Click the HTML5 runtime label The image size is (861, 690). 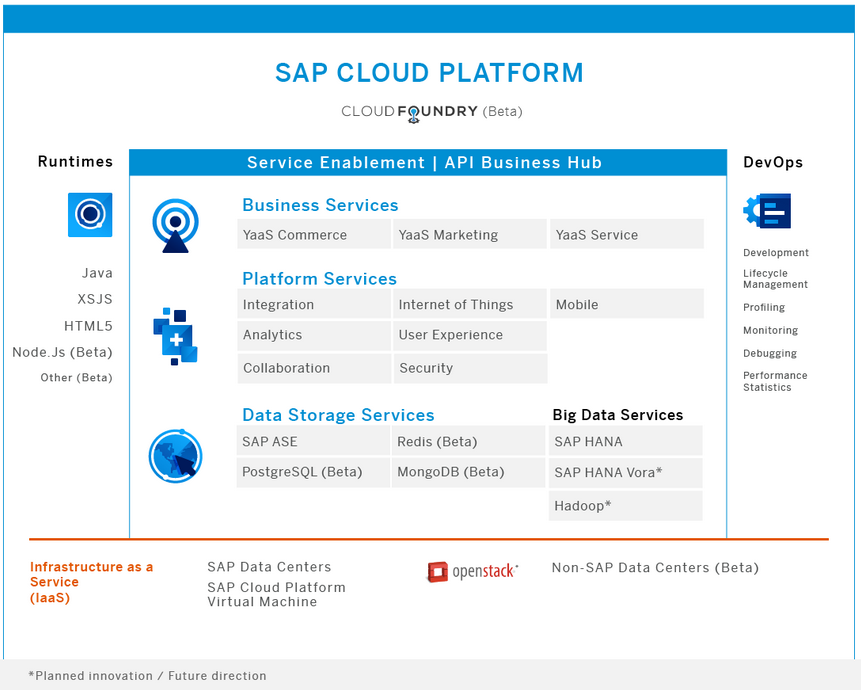[x=88, y=326]
